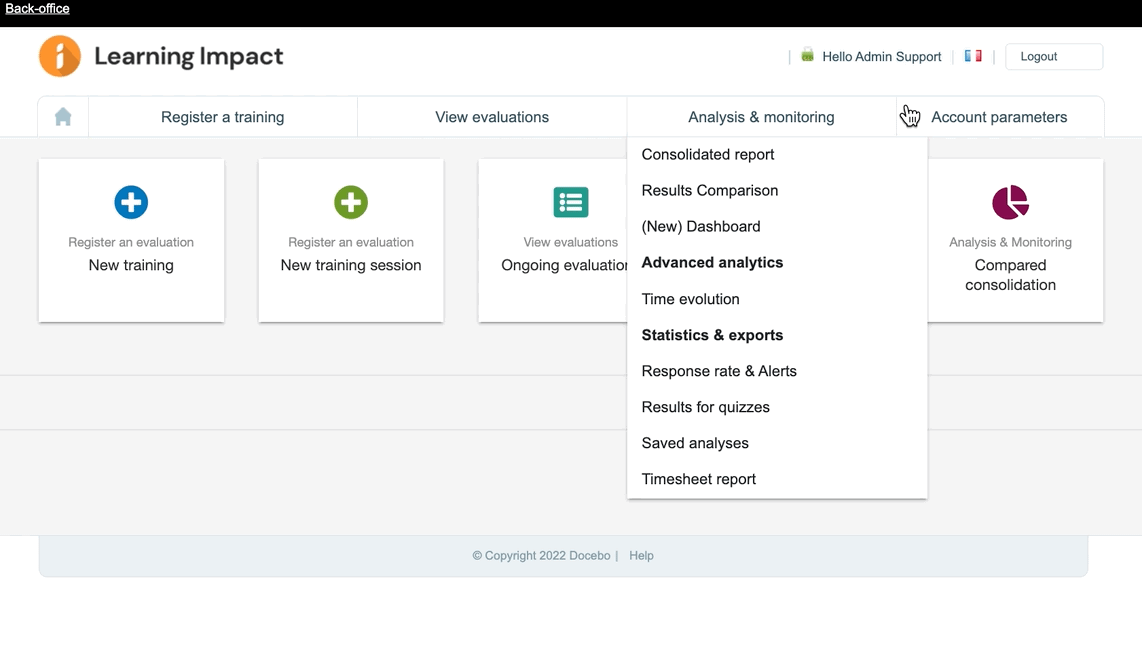1142x652 pixels.
Task: Click the user icon beside Hello Admin Support
Action: 806,56
